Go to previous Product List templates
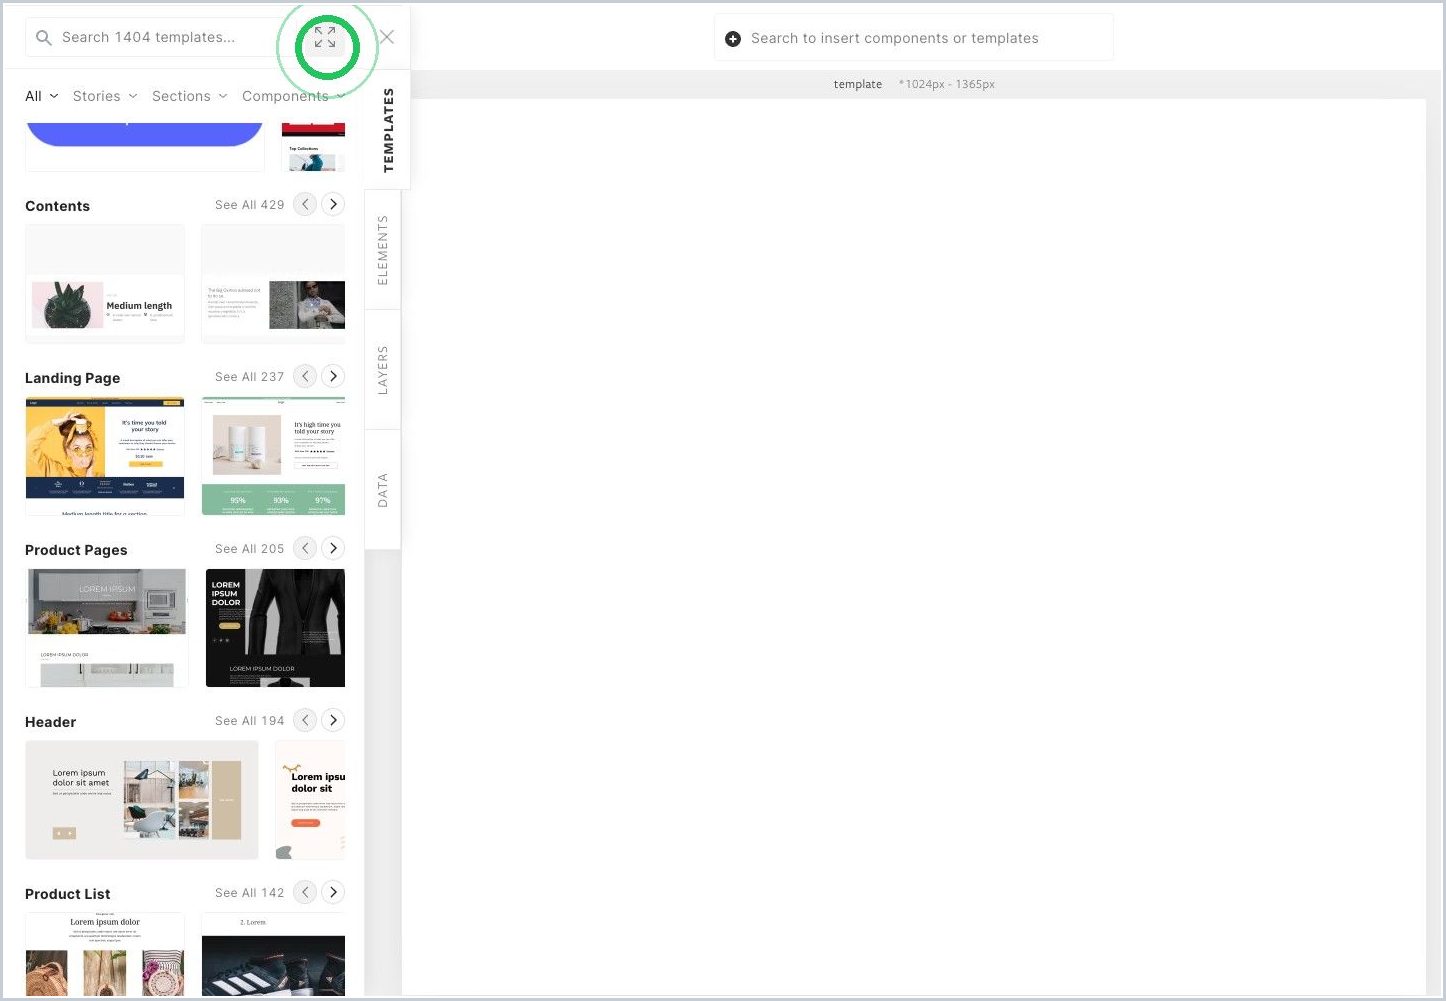Screen dimensions: 1446x1001 [x=305, y=892]
